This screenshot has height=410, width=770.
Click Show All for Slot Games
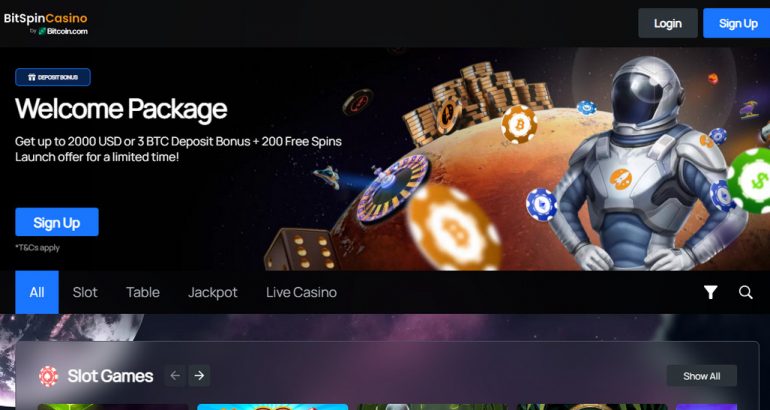click(x=702, y=376)
